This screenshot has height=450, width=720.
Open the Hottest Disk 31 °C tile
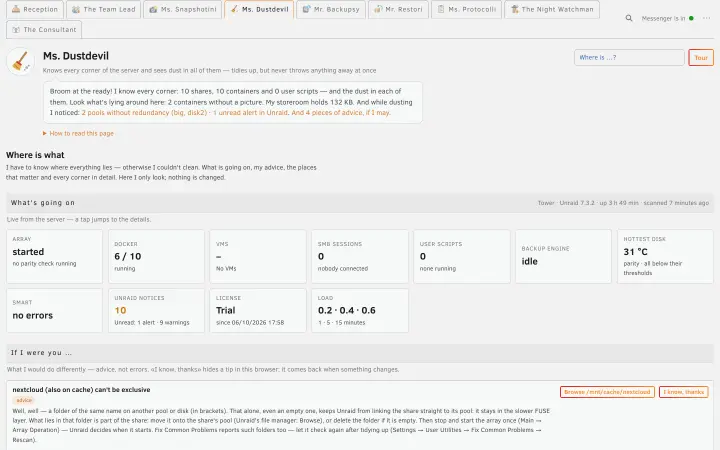665,257
